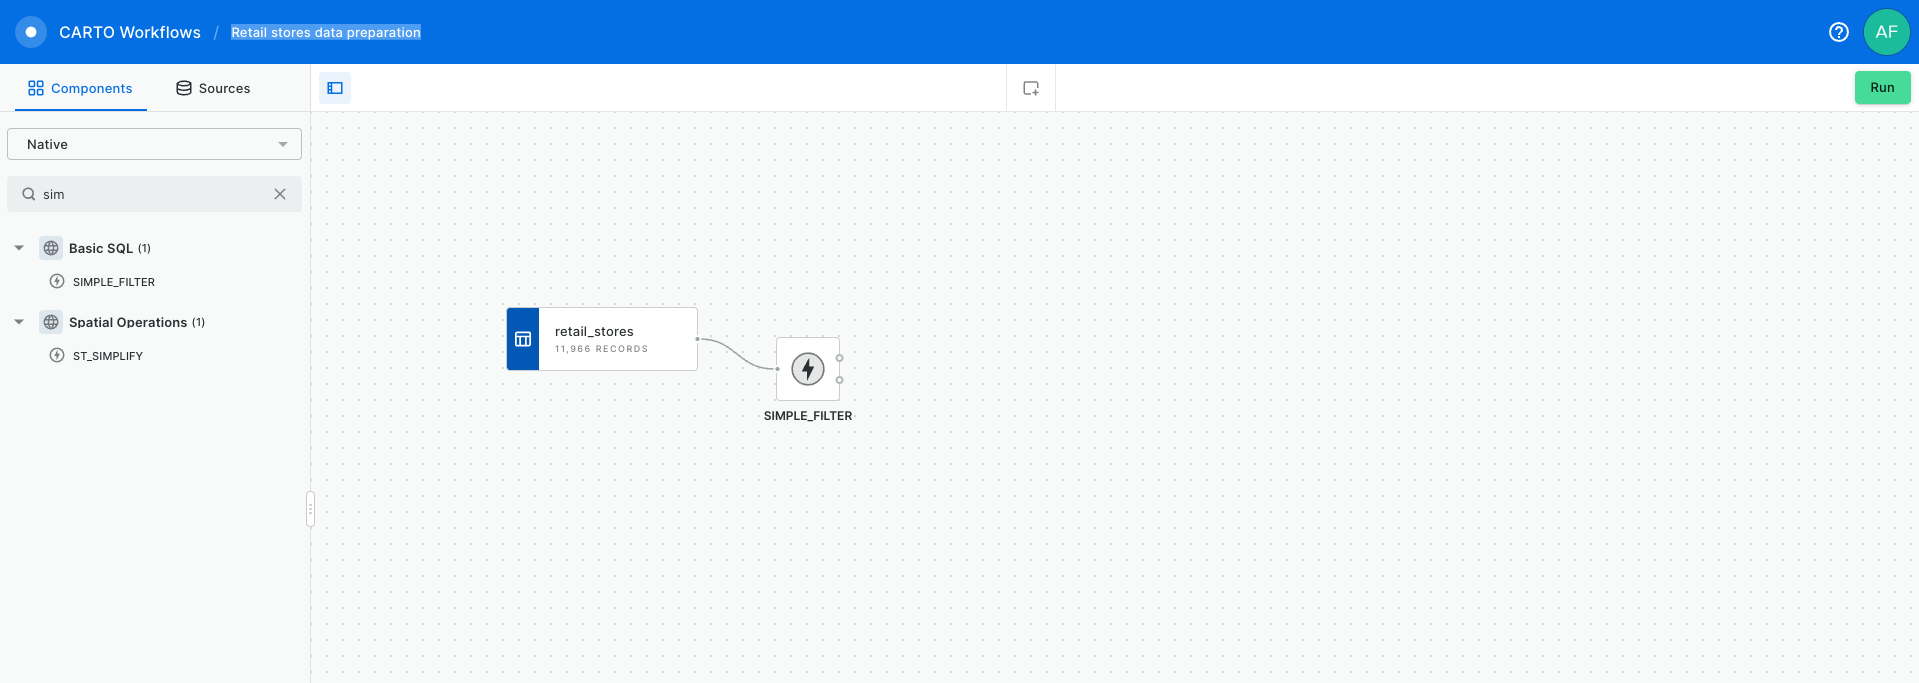Image resolution: width=1919 pixels, height=683 pixels.
Task: Click the Spatial Operations globe icon
Action: [x=51, y=322]
